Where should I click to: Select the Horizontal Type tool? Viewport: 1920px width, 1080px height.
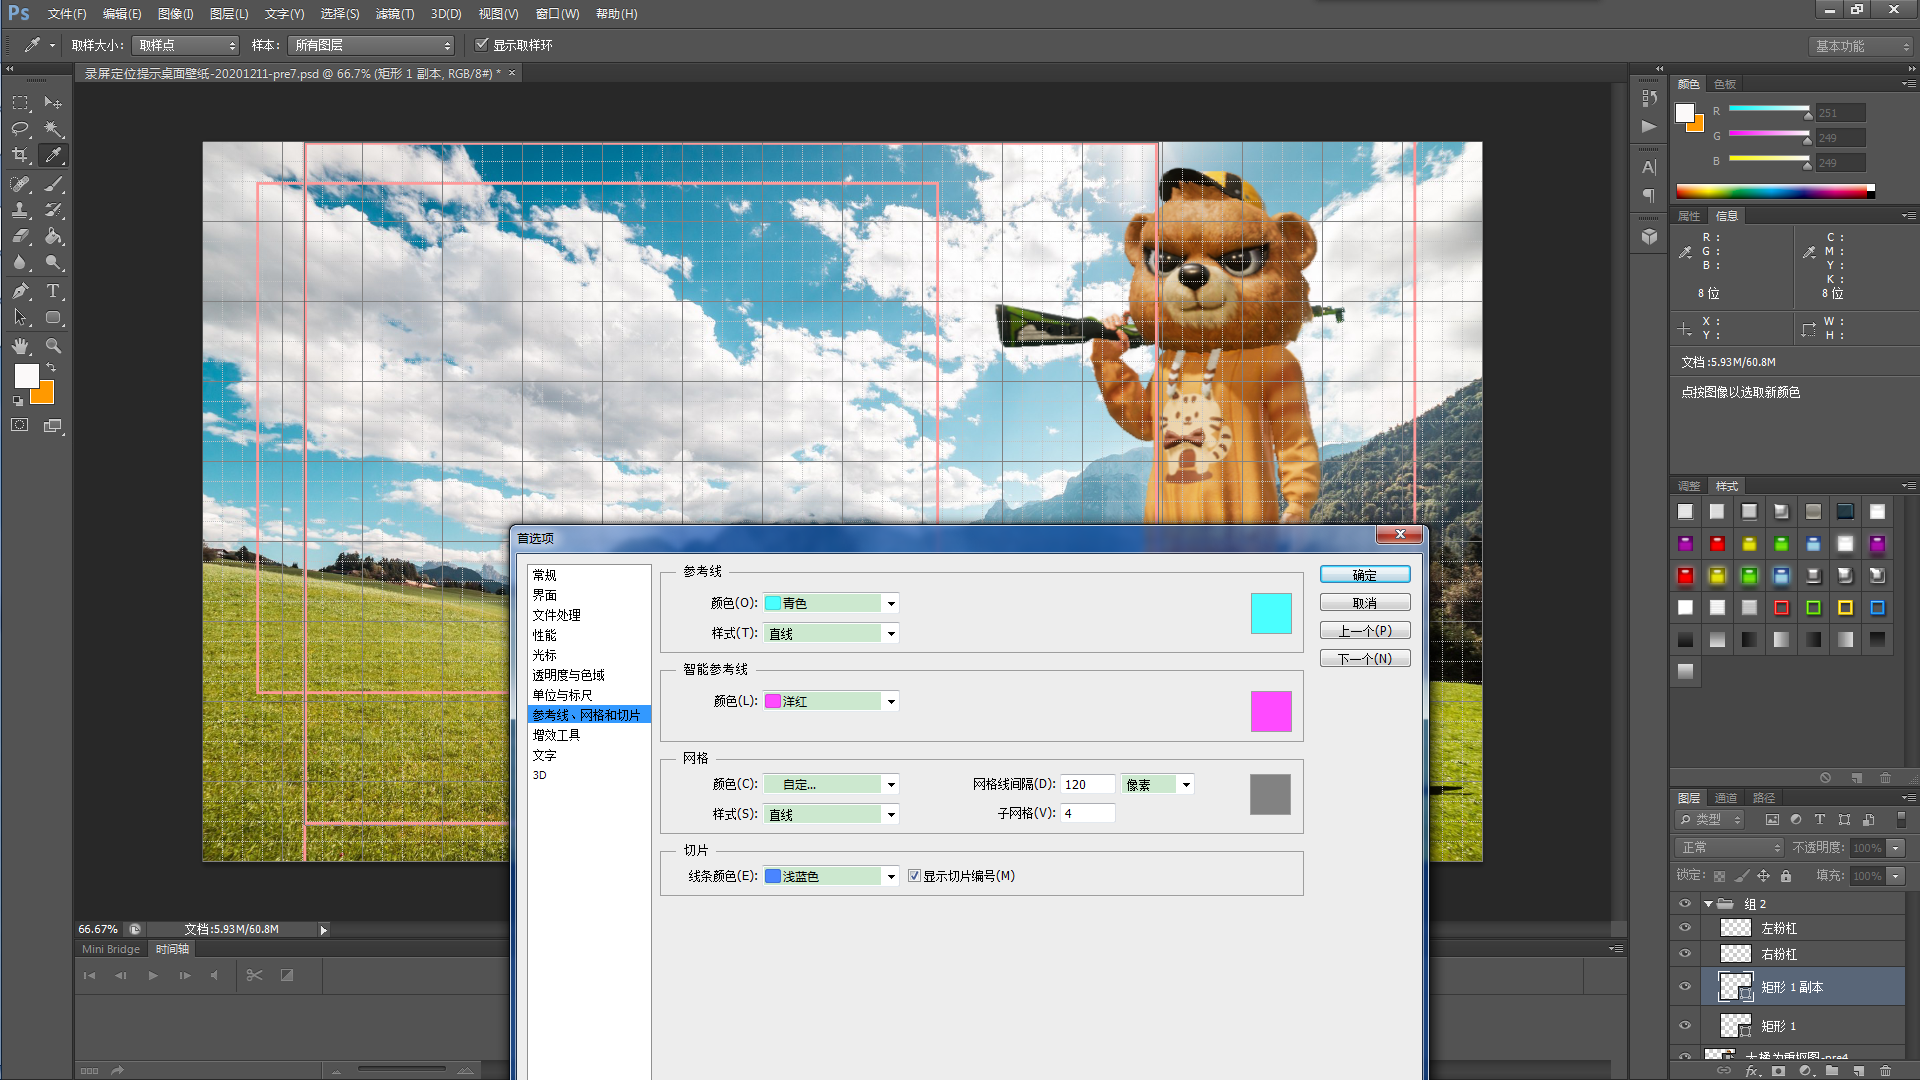coord(53,291)
